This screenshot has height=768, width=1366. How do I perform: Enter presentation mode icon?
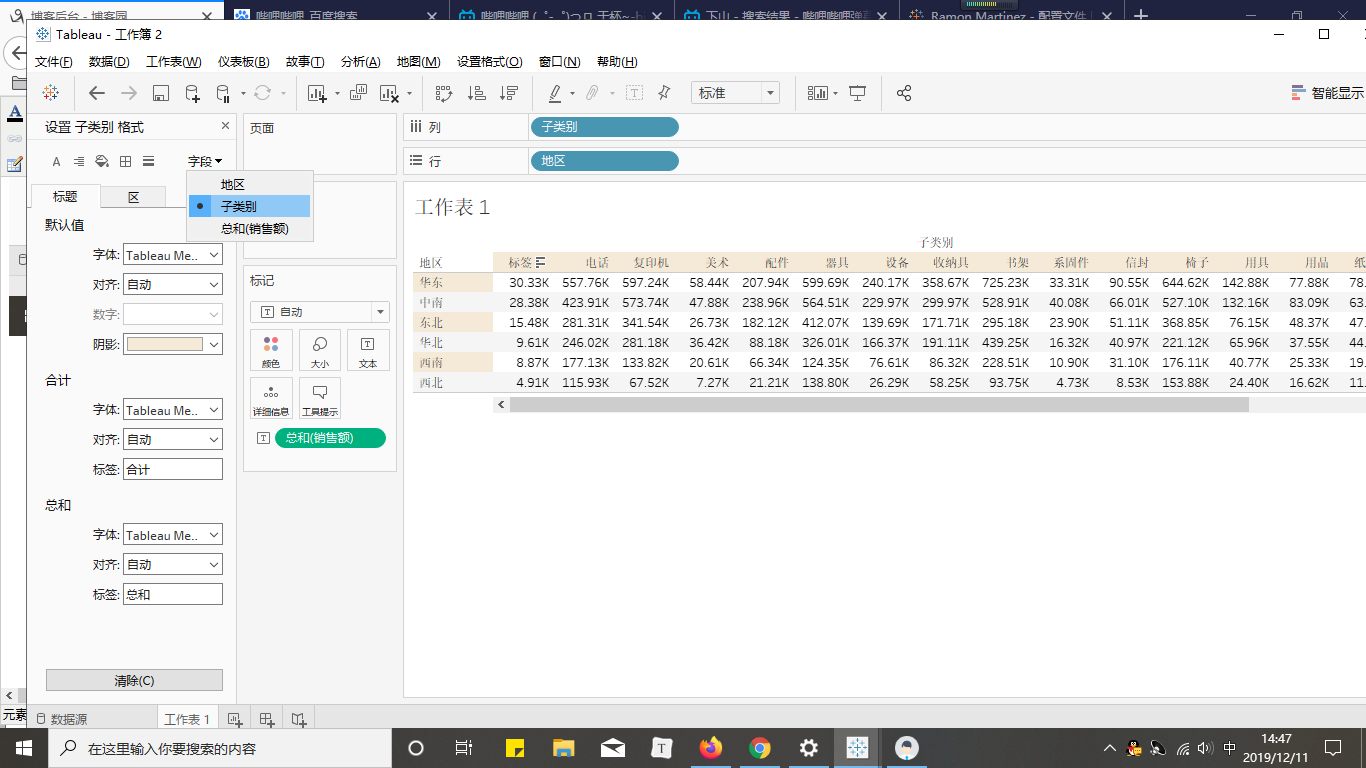click(x=857, y=93)
